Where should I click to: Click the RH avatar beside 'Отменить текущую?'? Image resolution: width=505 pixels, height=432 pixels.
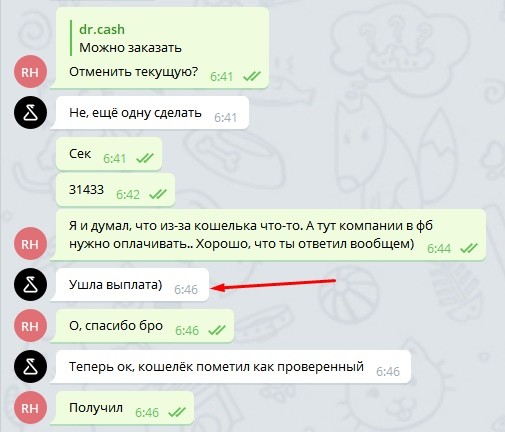click(x=30, y=72)
